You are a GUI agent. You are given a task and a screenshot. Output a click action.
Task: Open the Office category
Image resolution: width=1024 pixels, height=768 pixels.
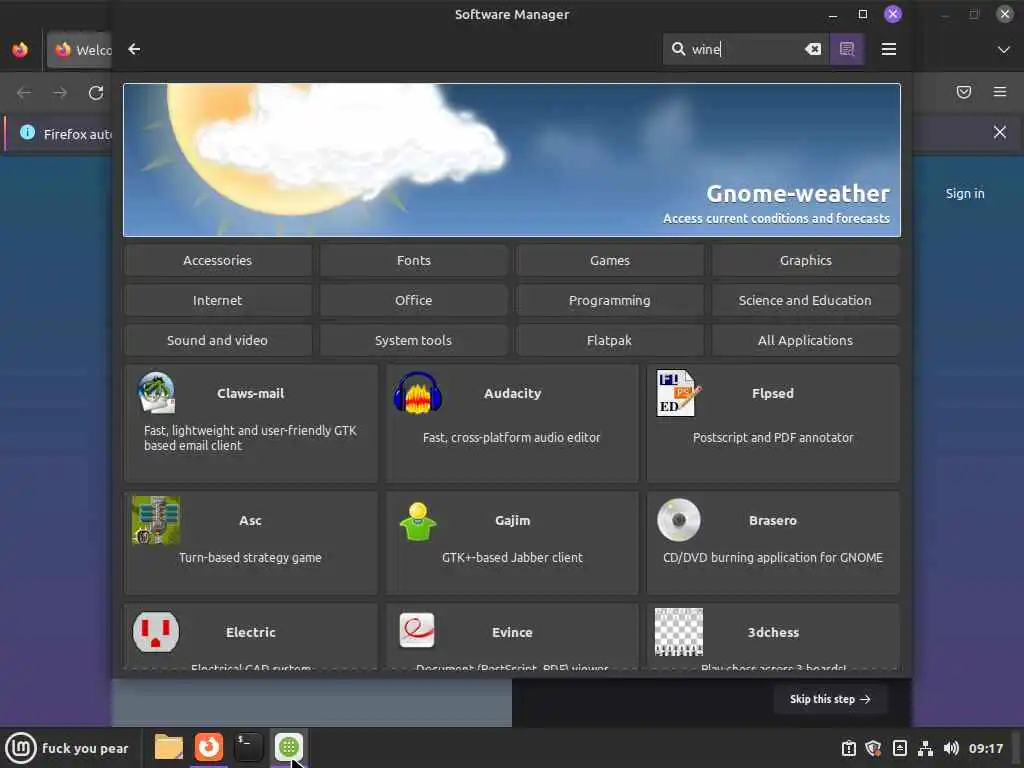(x=413, y=300)
